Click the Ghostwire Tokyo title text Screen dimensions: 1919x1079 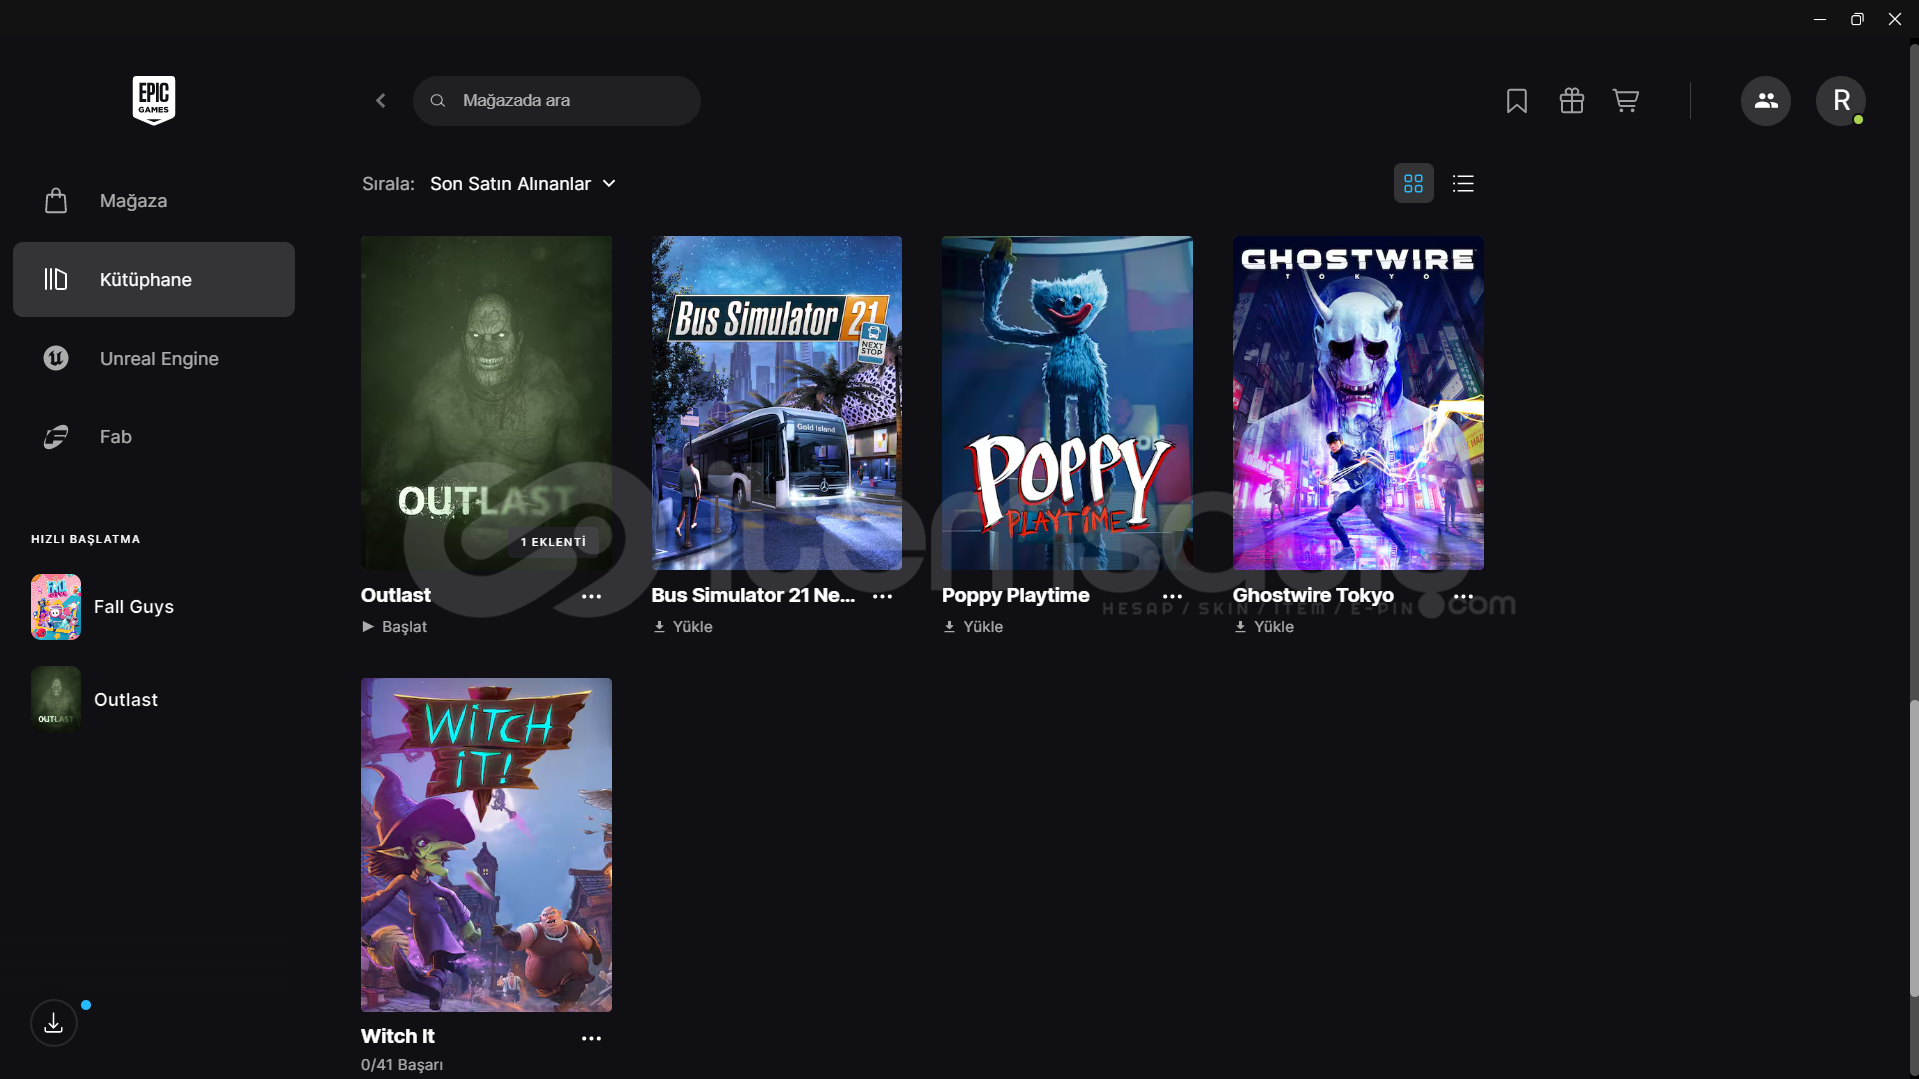point(1313,596)
